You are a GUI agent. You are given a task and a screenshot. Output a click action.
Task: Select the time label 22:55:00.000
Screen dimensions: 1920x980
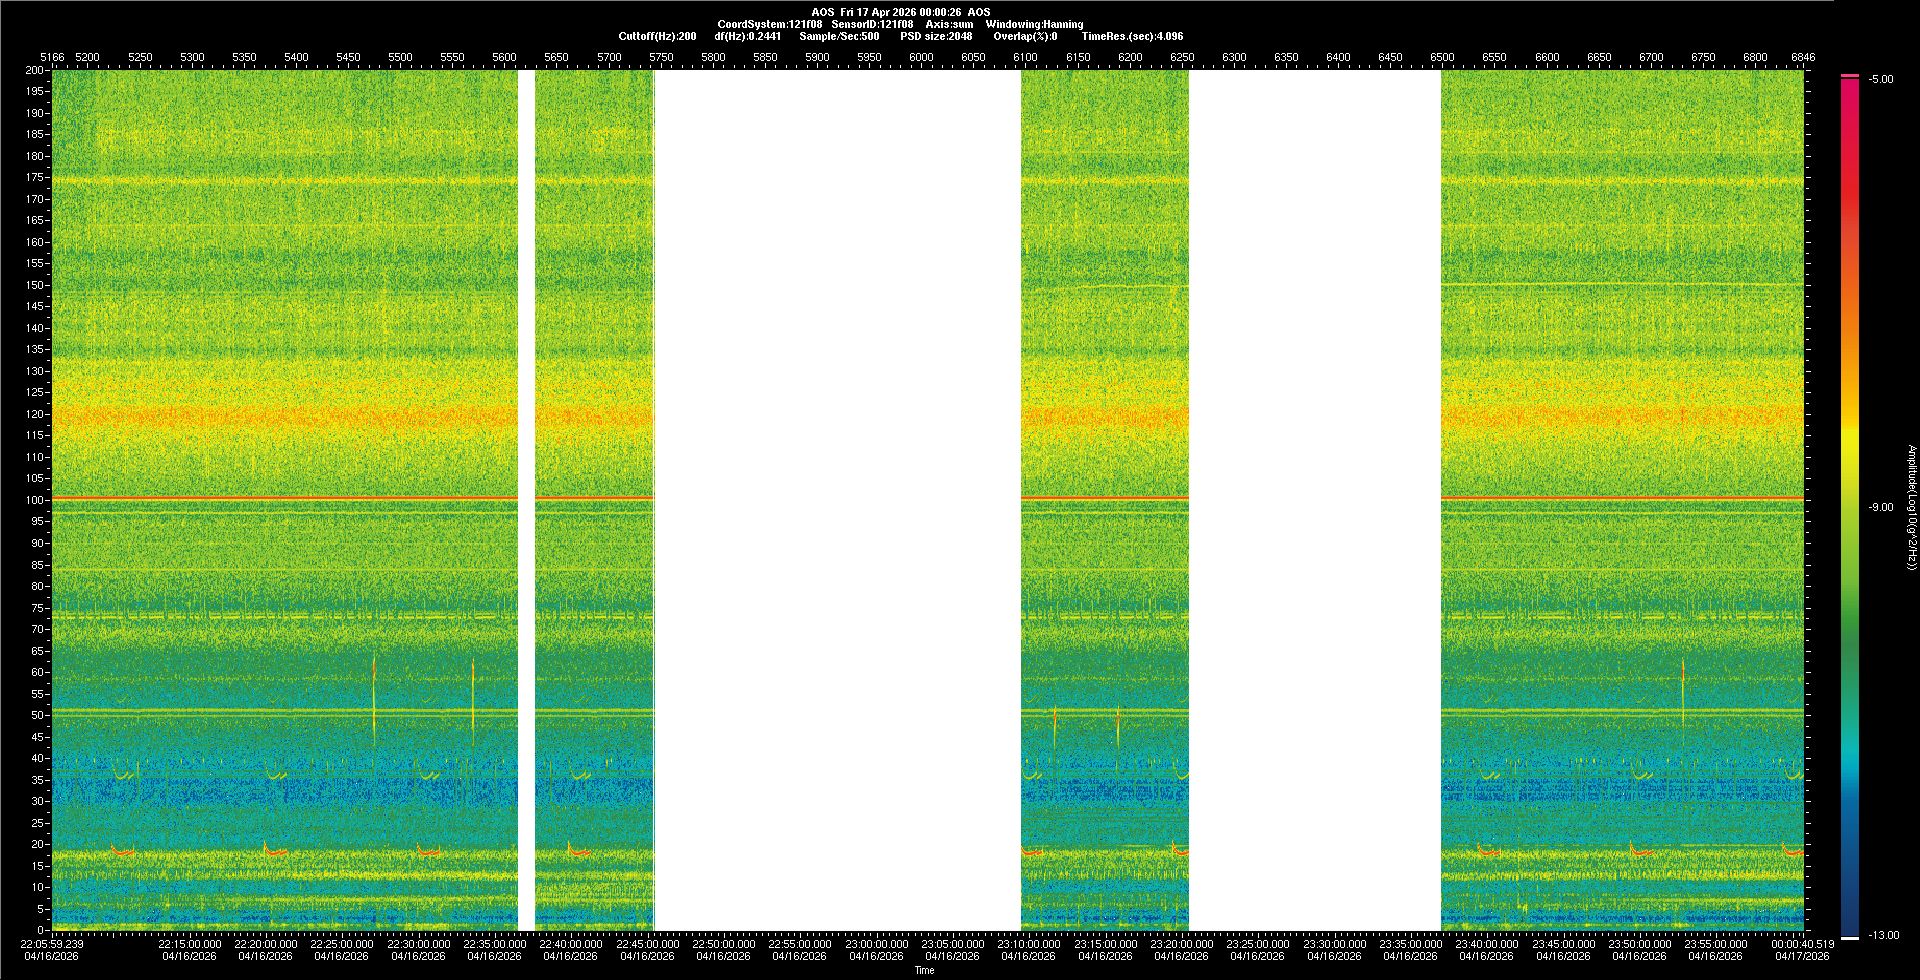(800, 944)
